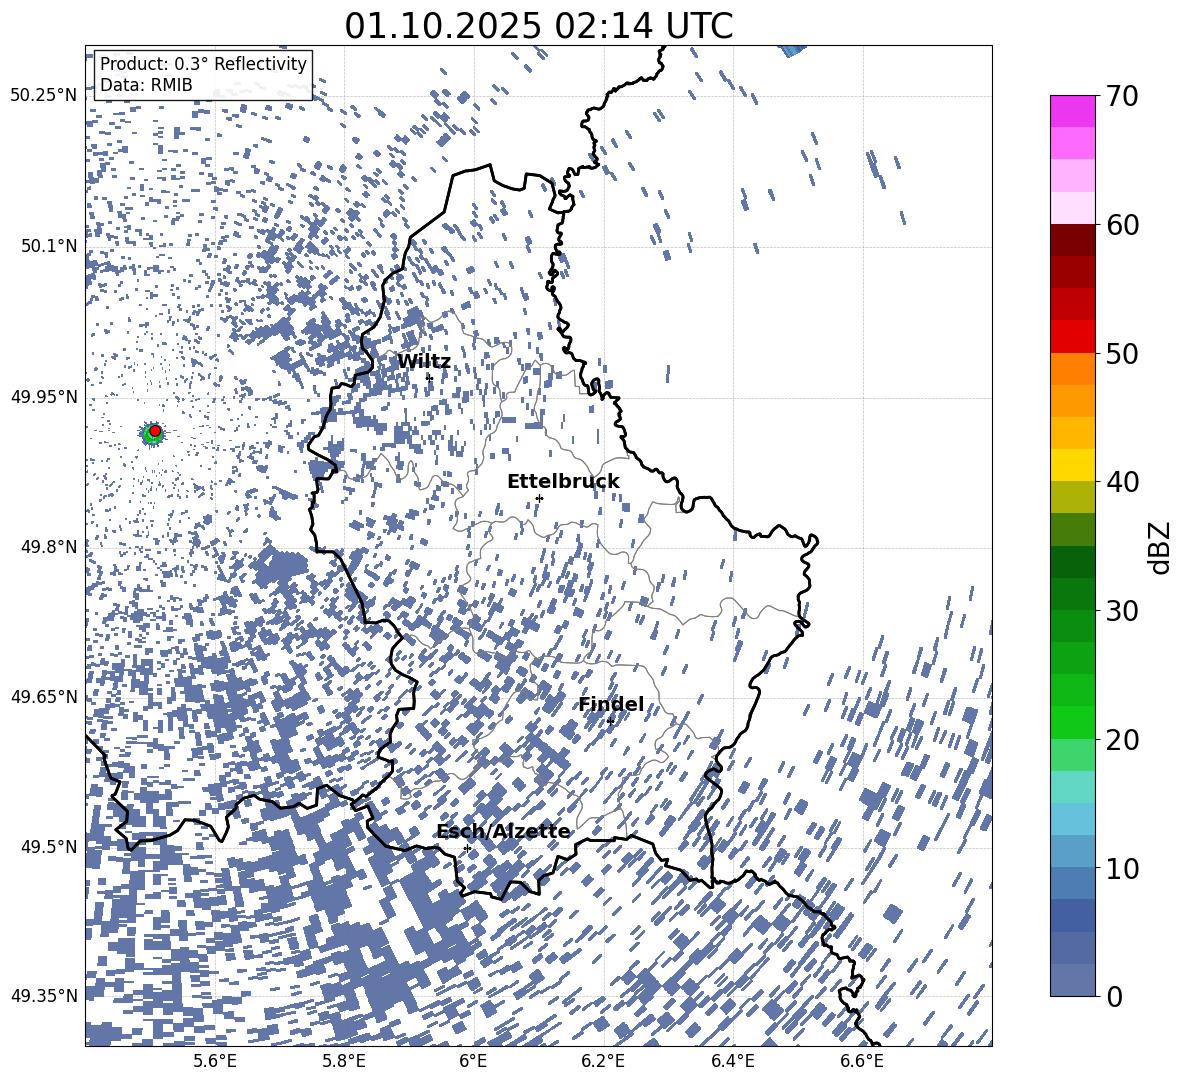
Task: Click the Ettelbruck station cross marker
Action: pyautogui.click(x=539, y=498)
